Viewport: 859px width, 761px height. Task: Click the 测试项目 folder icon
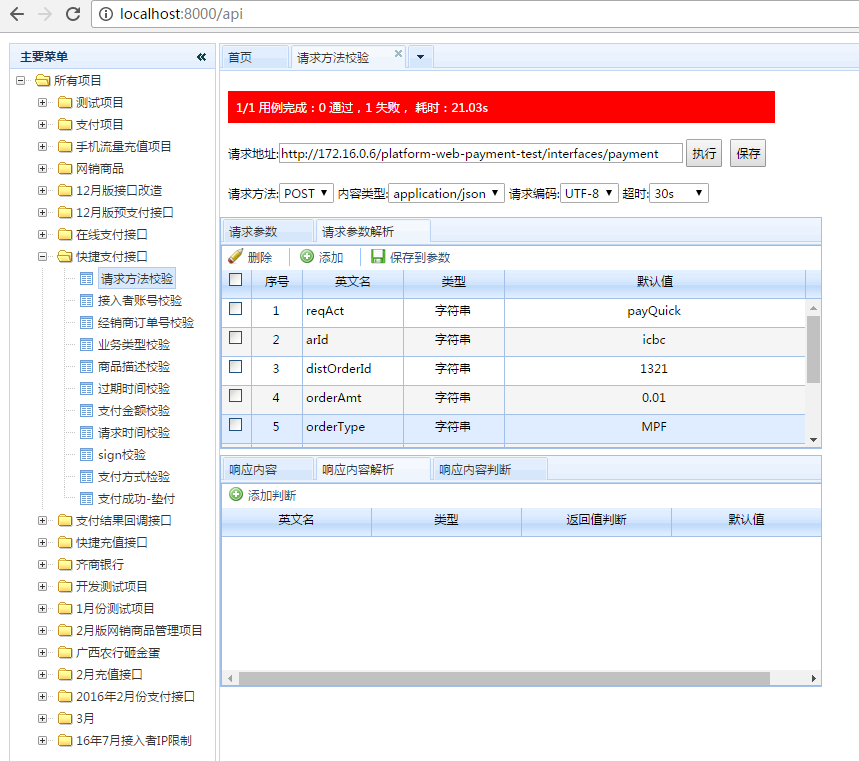[x=65, y=102]
